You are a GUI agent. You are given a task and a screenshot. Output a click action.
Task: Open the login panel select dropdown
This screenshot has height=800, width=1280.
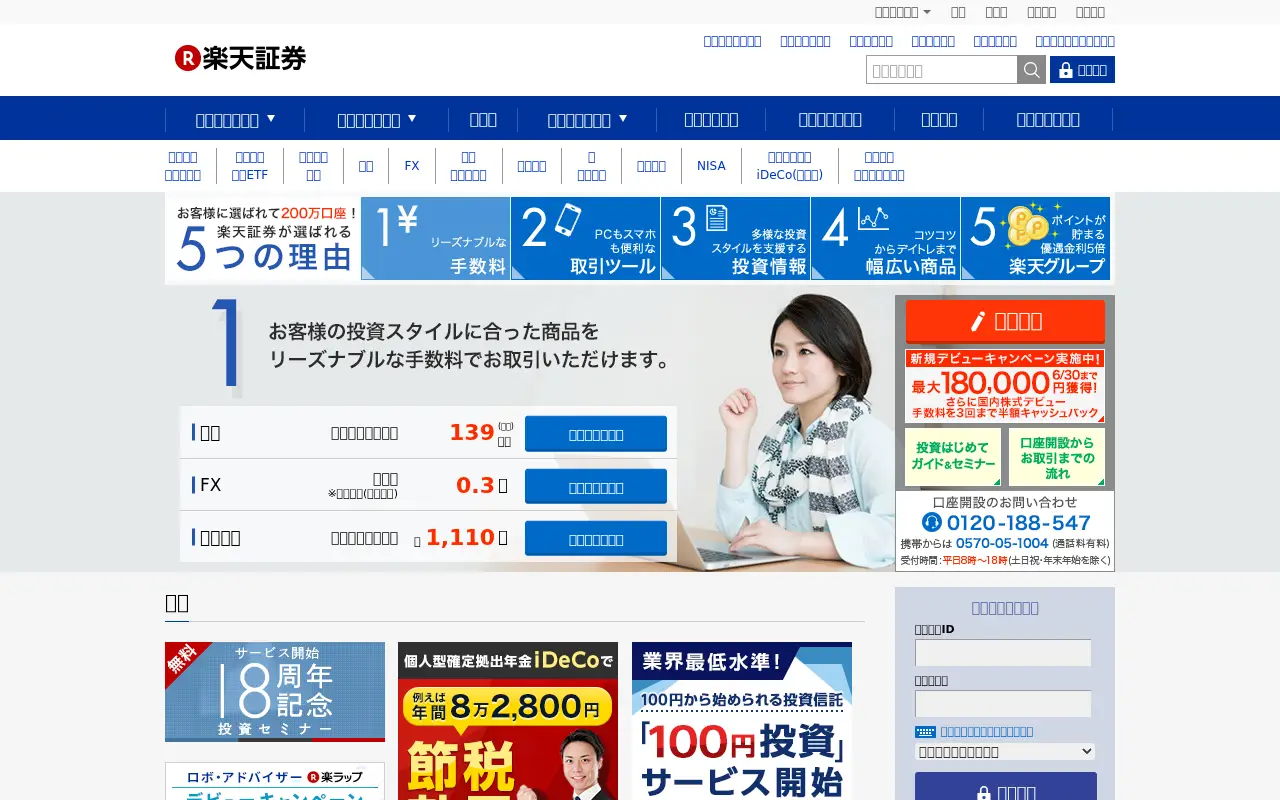tap(1005, 752)
